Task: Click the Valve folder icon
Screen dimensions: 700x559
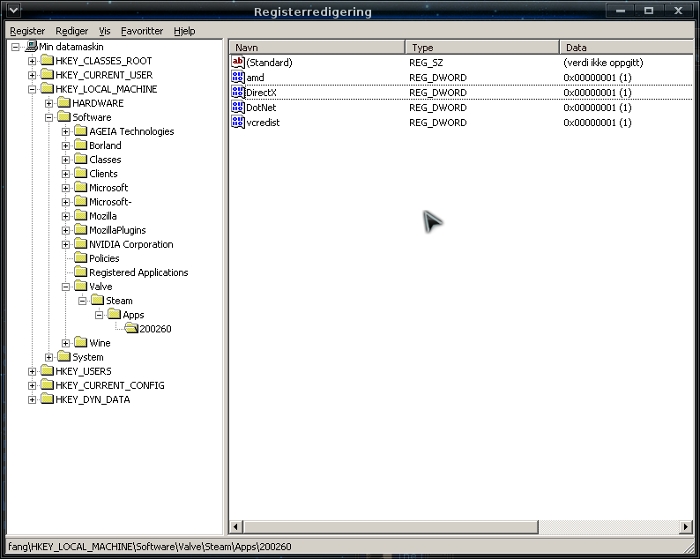Action: 81,286
